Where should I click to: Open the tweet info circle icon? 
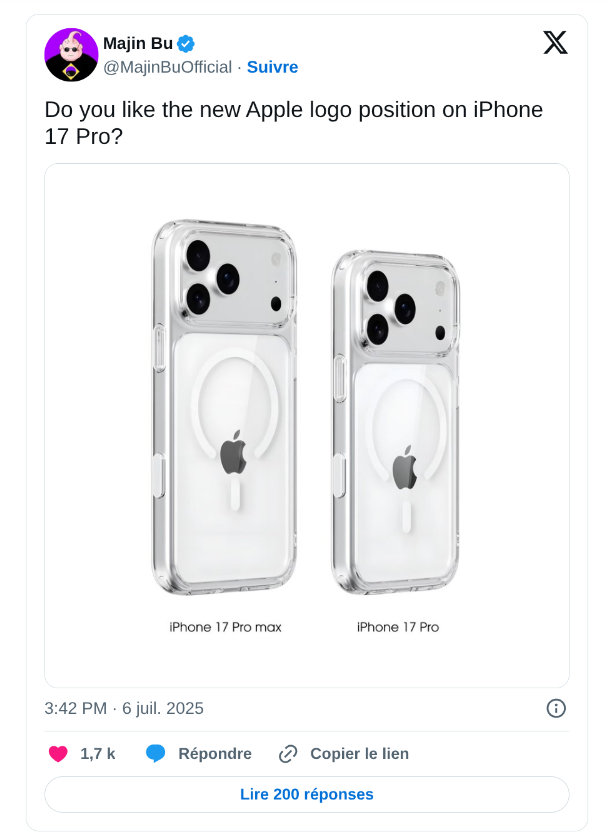tap(556, 708)
